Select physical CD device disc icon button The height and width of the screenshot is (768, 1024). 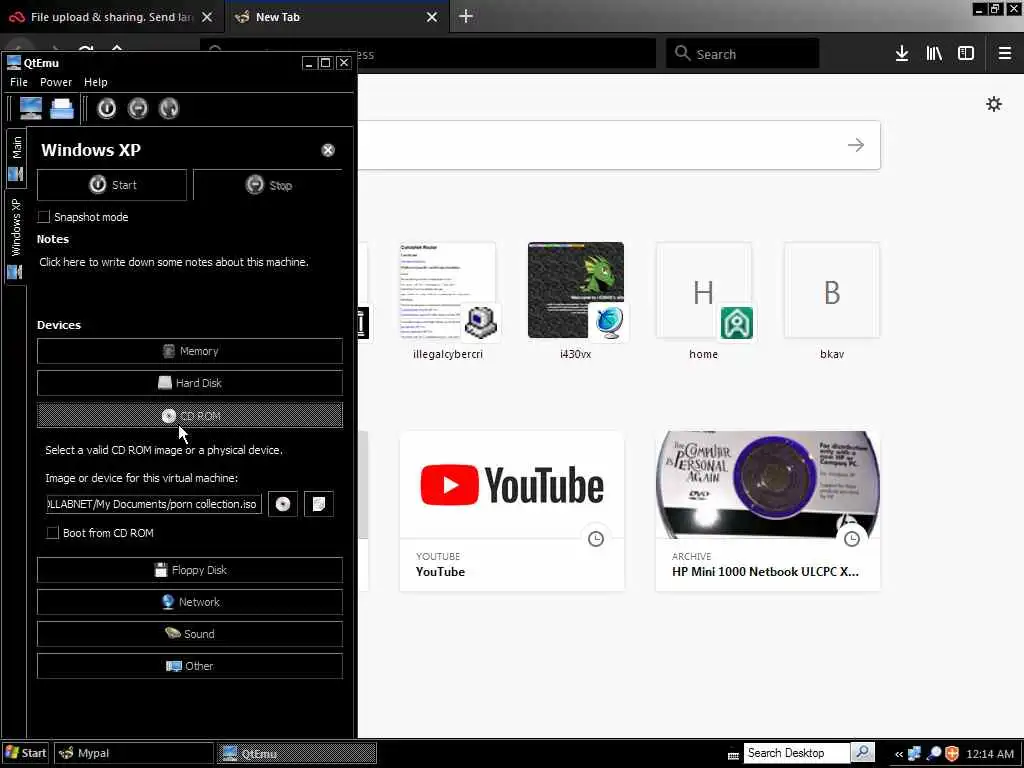pyautogui.click(x=283, y=504)
